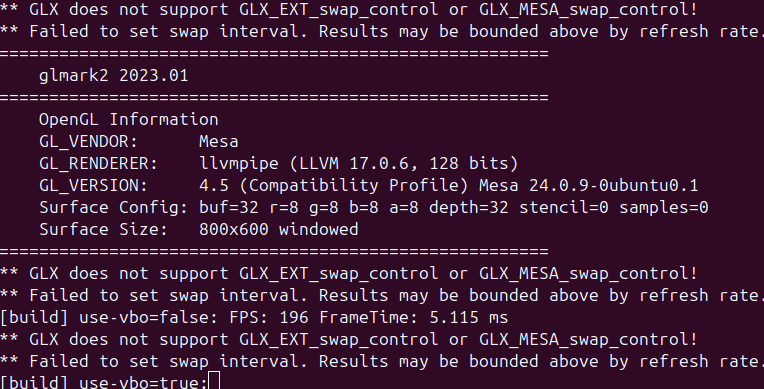The height and width of the screenshot is (389, 764).
Task: Click the Mesa 24.0.9-0ubuntu0.1 version string
Action: tap(589, 186)
